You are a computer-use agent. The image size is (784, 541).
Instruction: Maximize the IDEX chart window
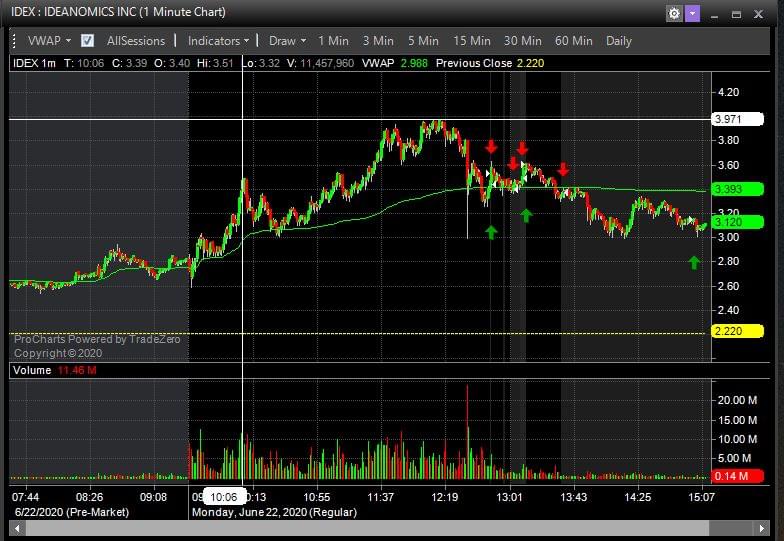click(x=736, y=14)
